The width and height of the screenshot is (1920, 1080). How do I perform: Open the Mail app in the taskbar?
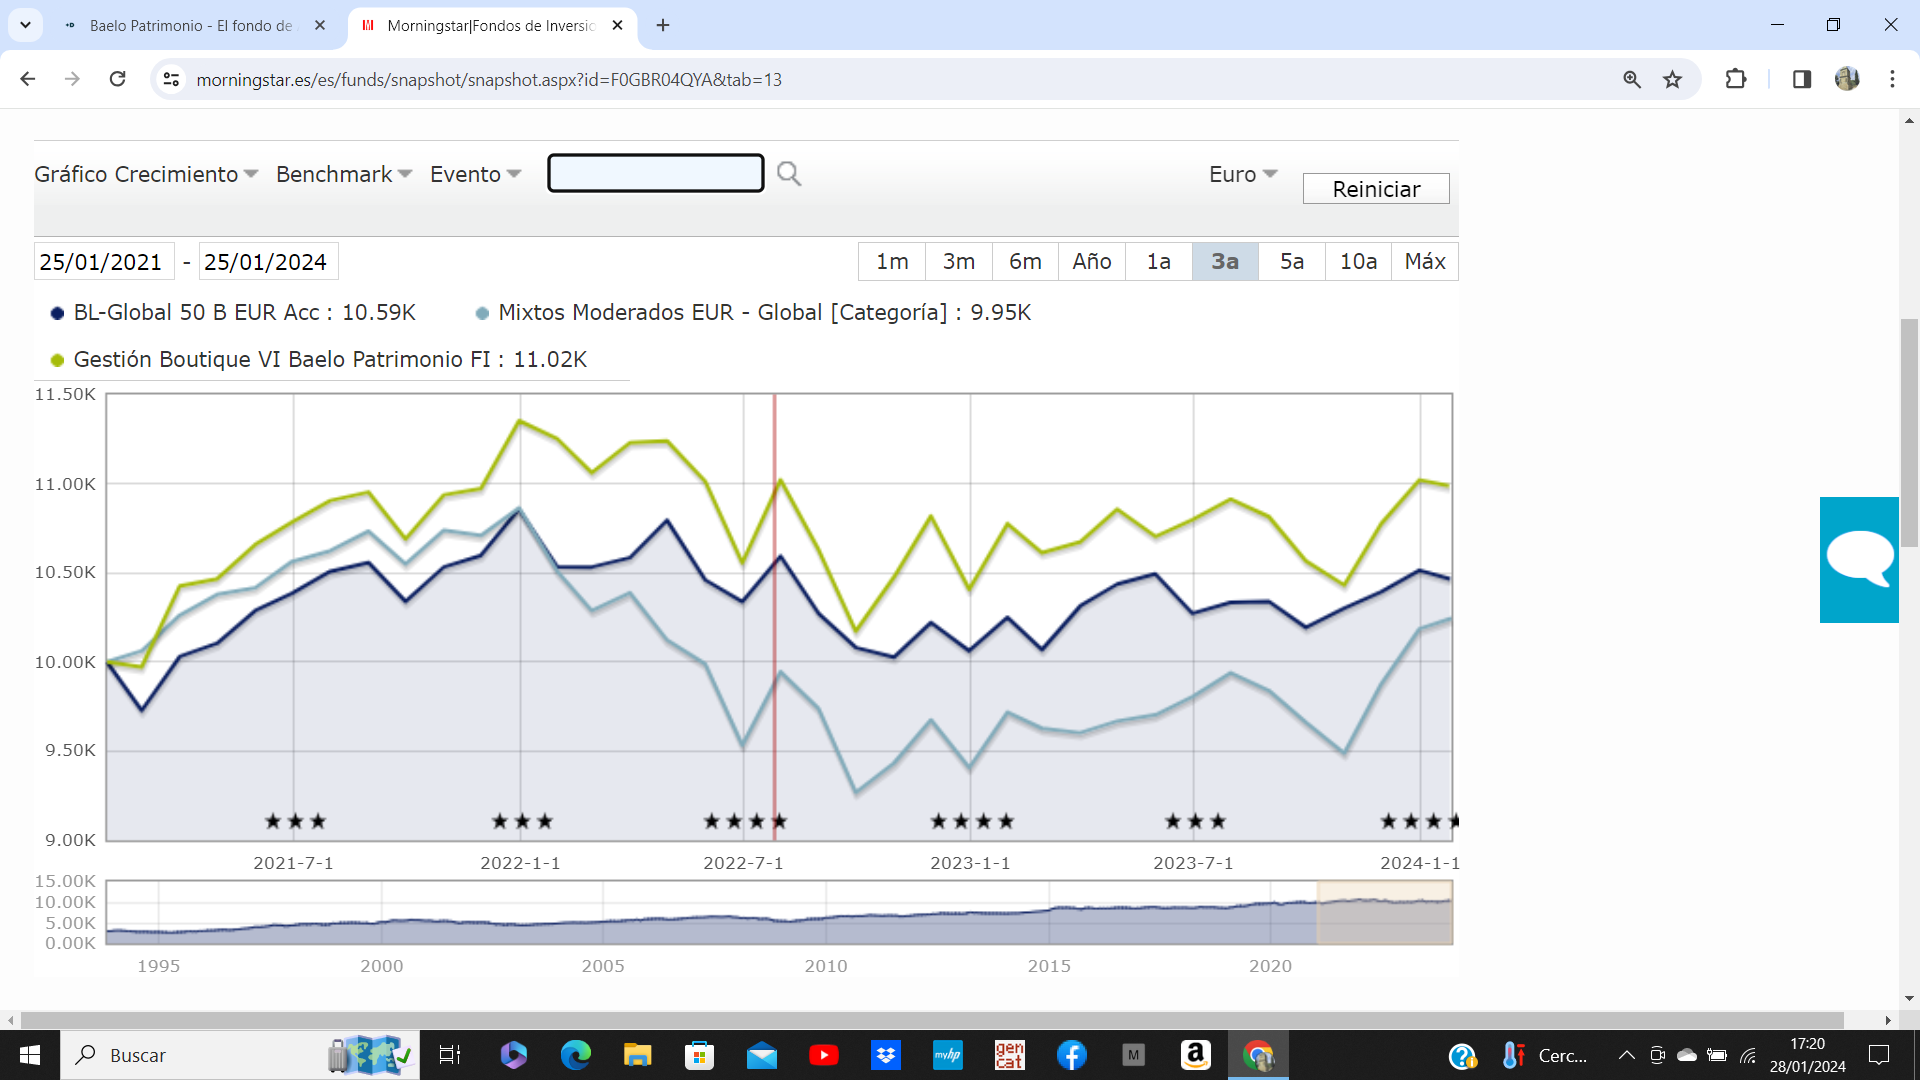[x=761, y=1055]
